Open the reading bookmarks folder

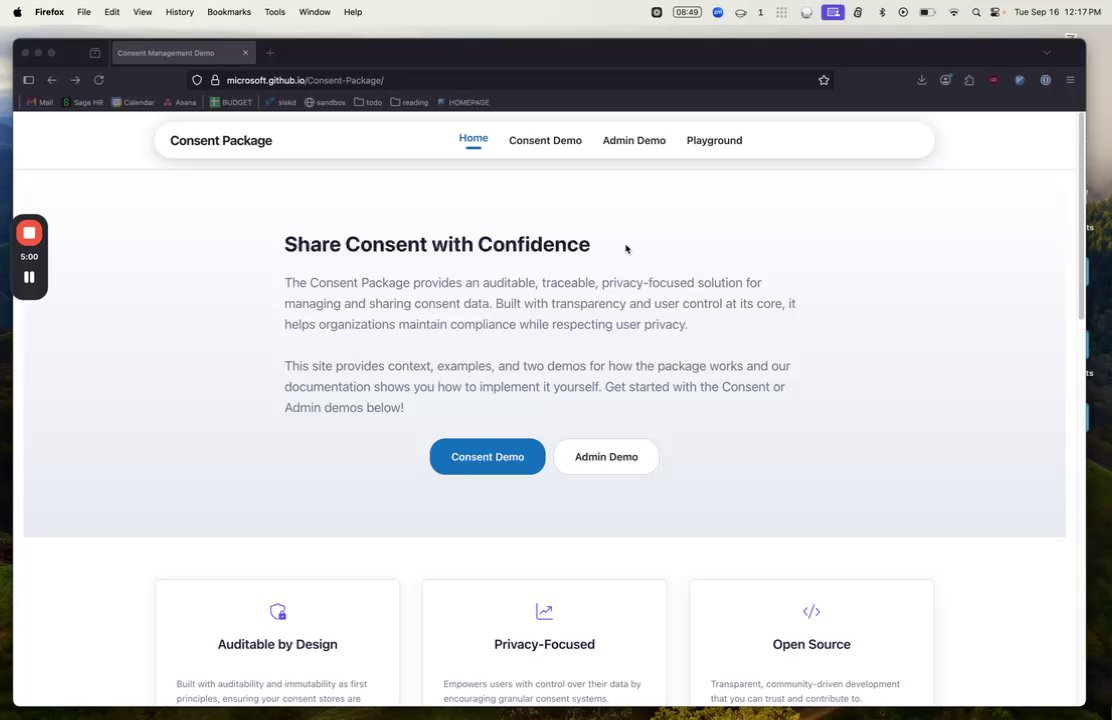(409, 102)
